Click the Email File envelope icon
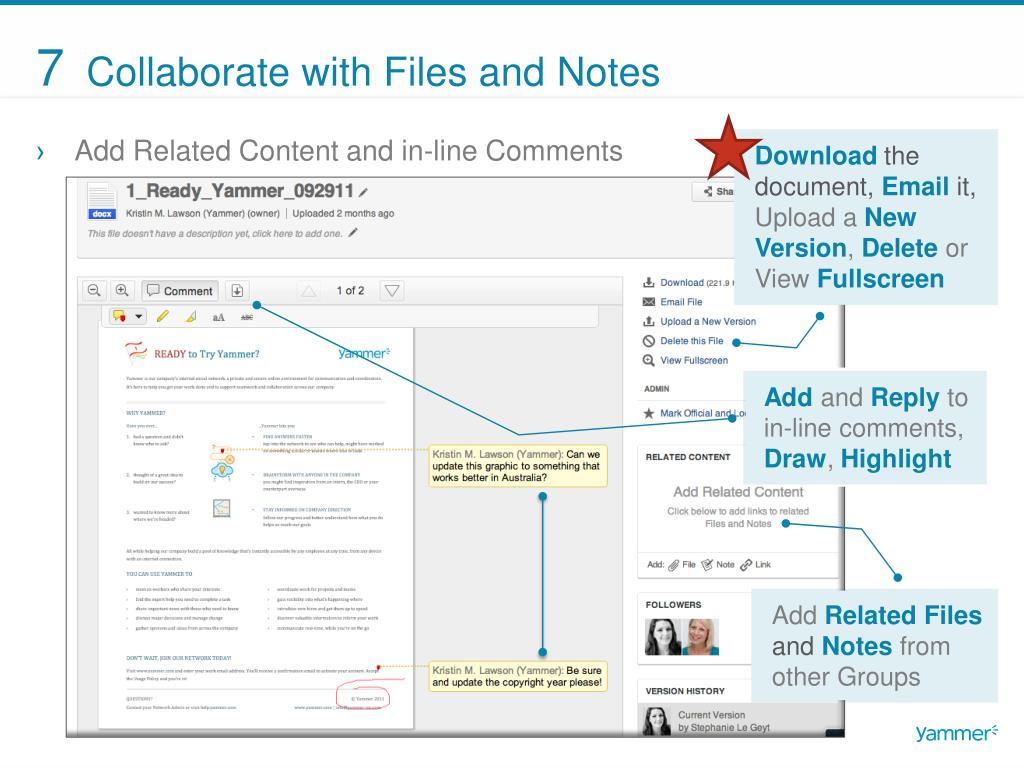The image size is (1024, 768). [648, 302]
